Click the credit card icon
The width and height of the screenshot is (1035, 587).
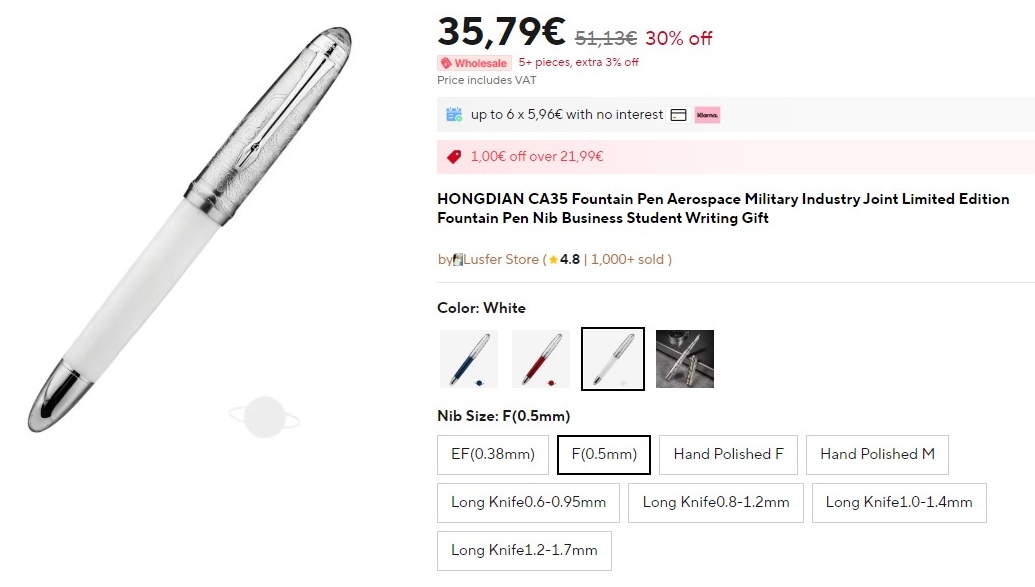(x=678, y=115)
